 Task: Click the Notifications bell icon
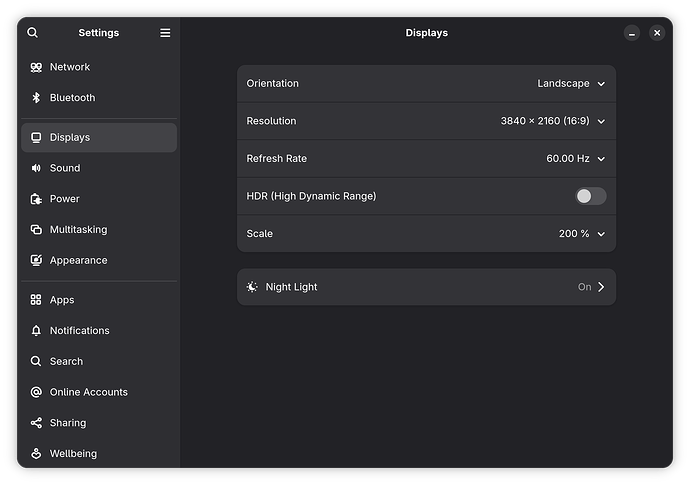point(36,331)
